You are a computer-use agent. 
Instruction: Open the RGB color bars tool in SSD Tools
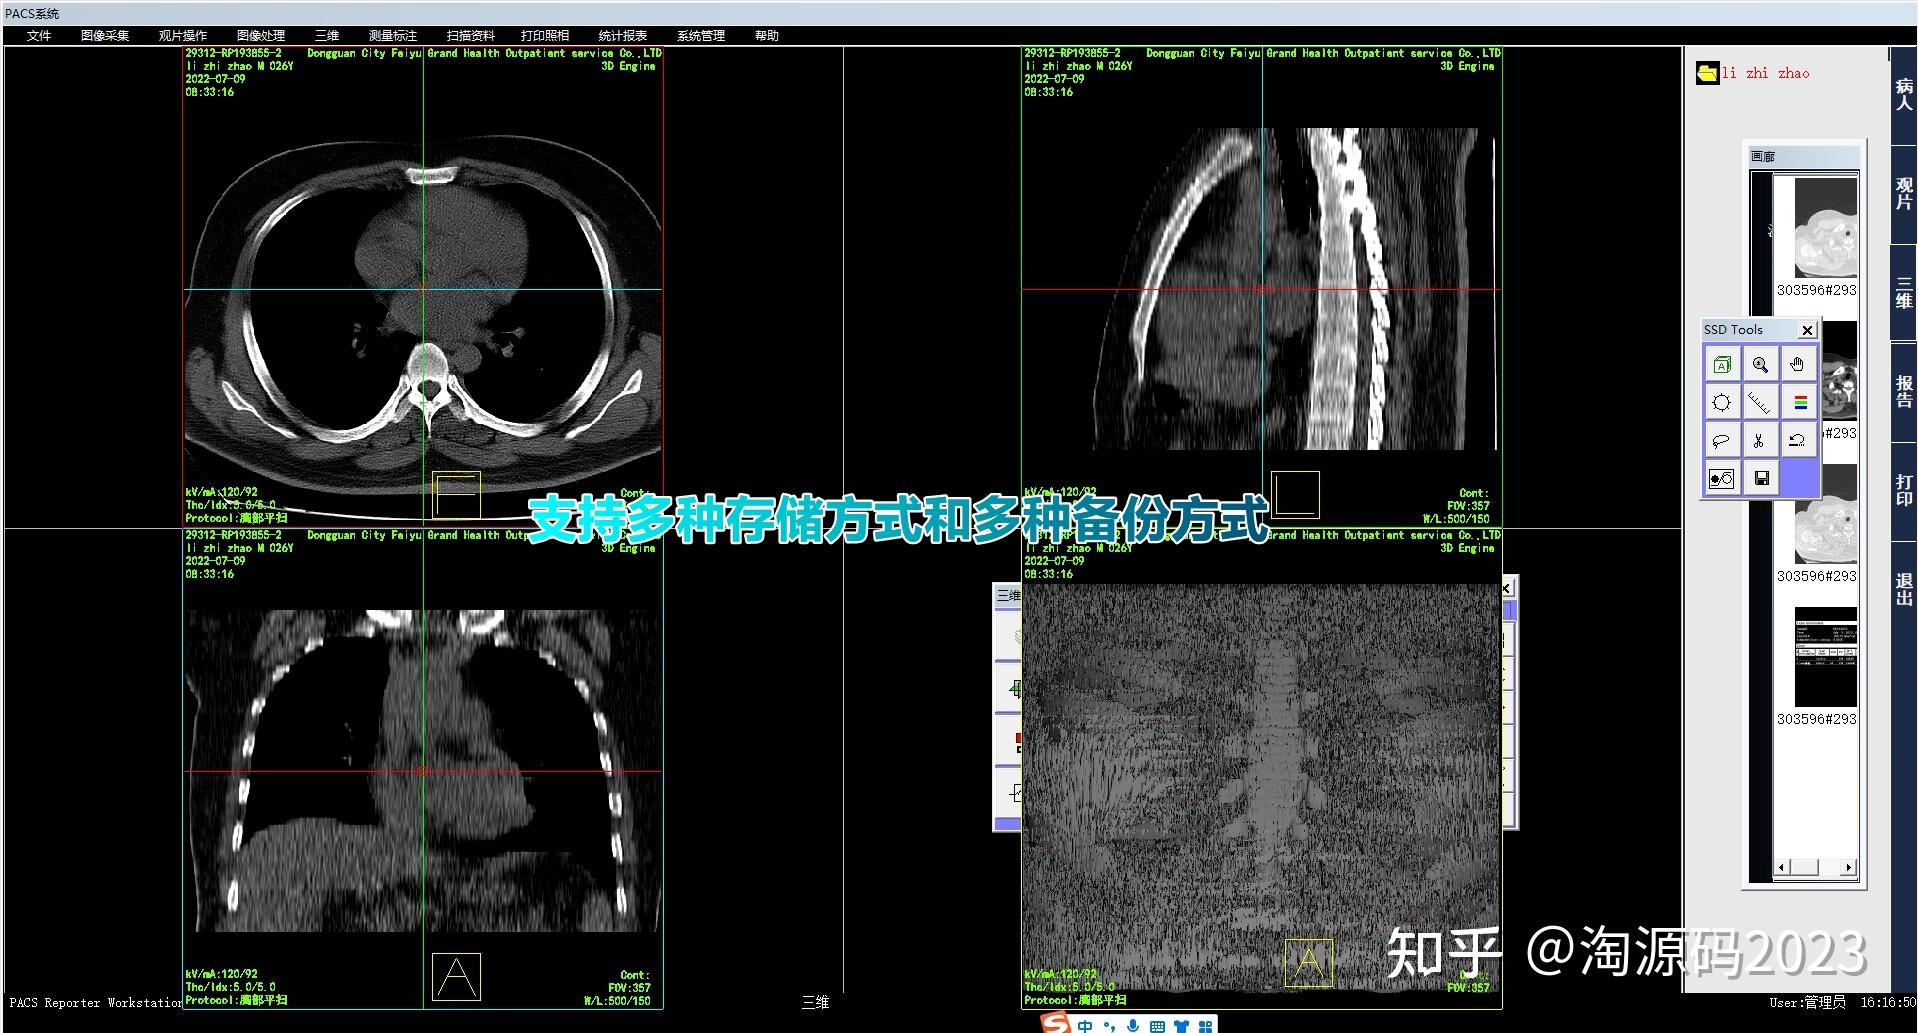coord(1798,402)
